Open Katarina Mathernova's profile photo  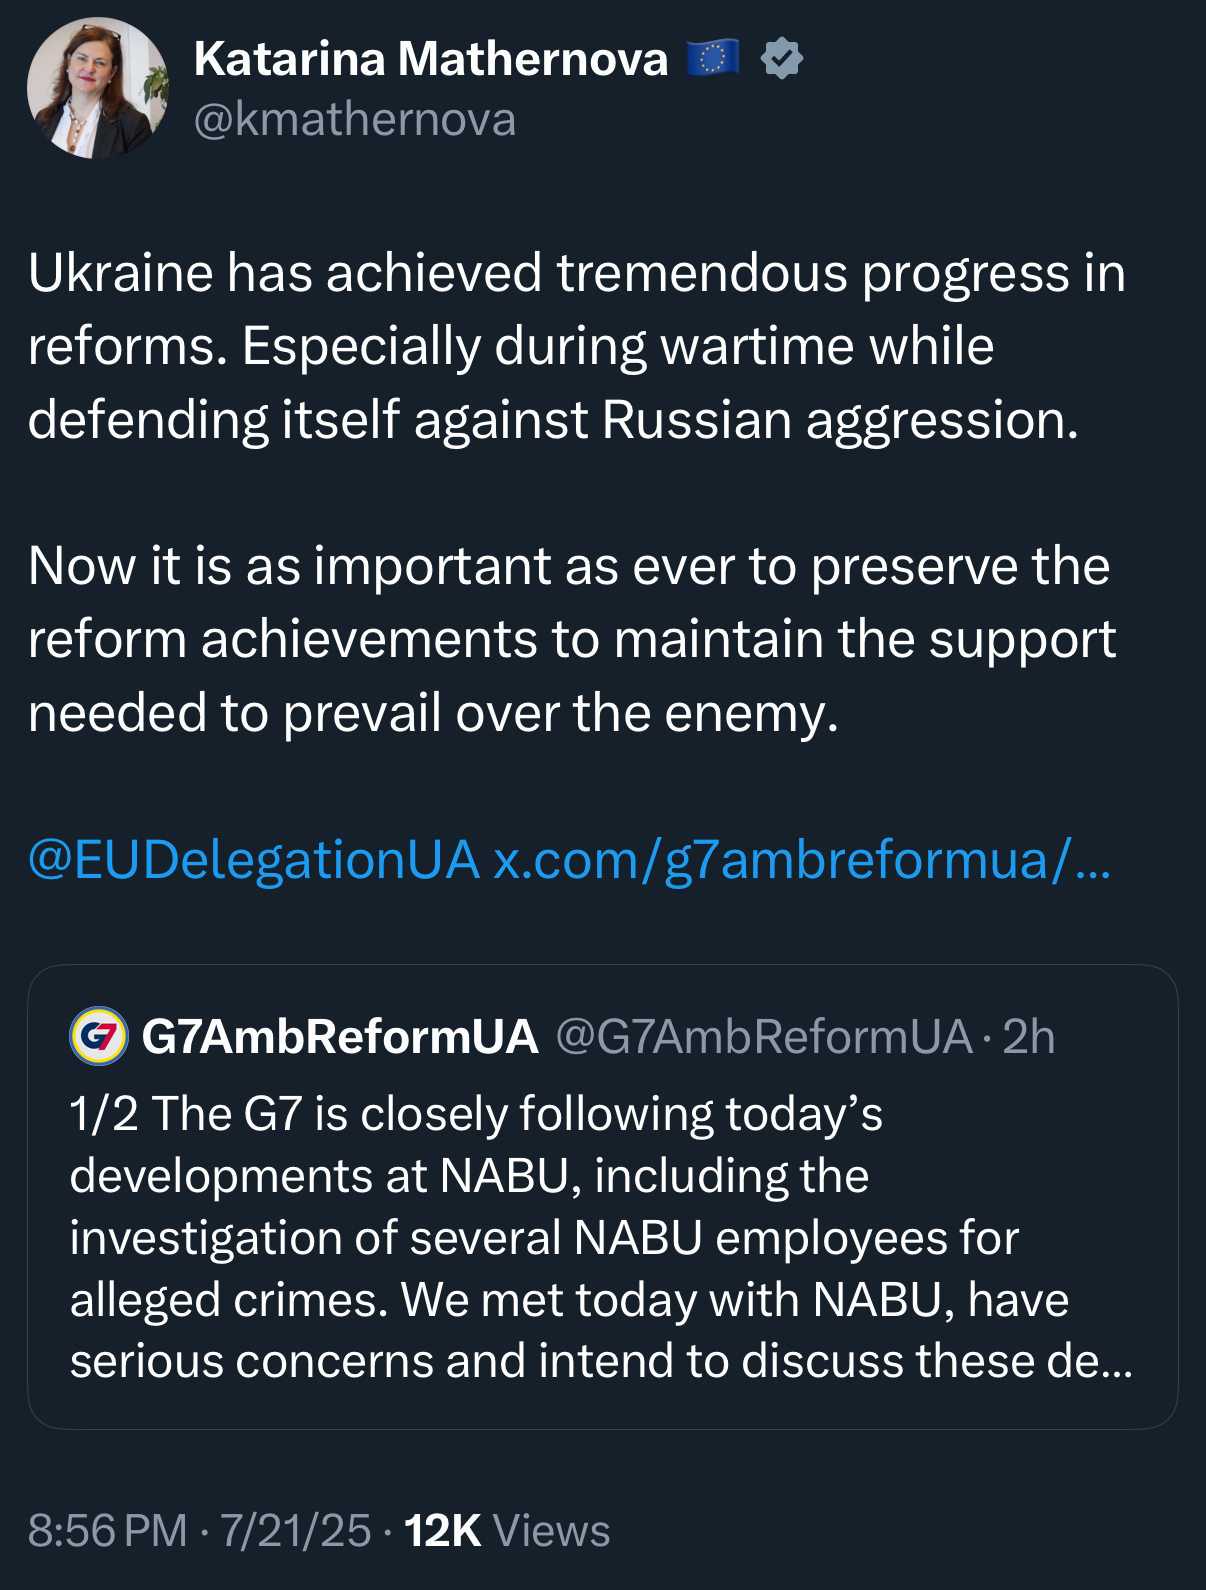pyautogui.click(x=97, y=88)
